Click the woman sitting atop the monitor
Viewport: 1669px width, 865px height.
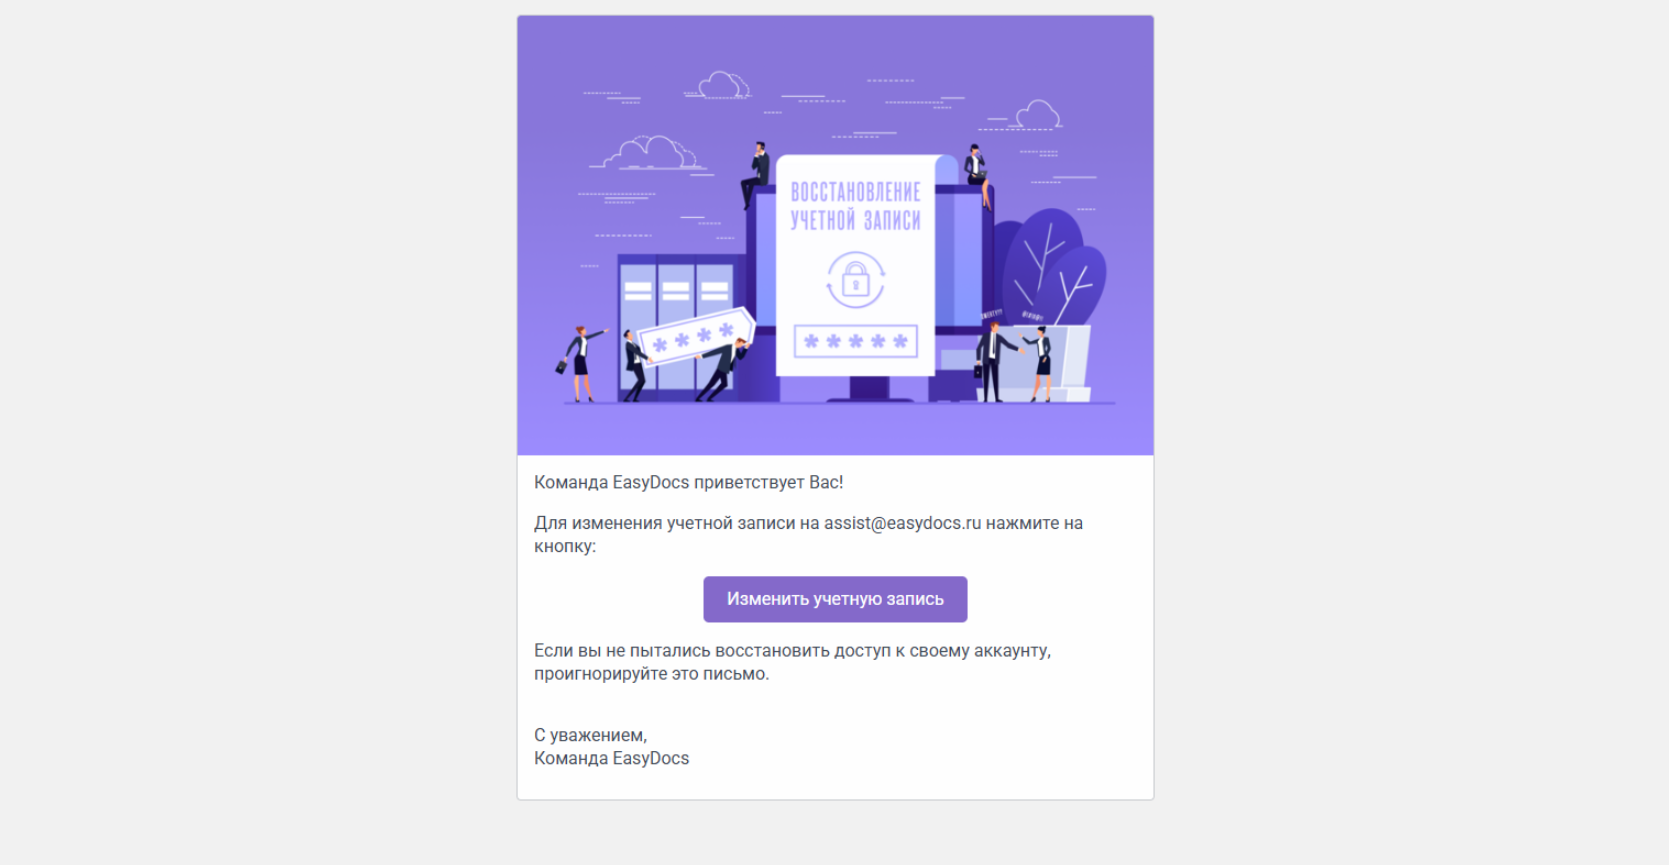[x=977, y=175]
